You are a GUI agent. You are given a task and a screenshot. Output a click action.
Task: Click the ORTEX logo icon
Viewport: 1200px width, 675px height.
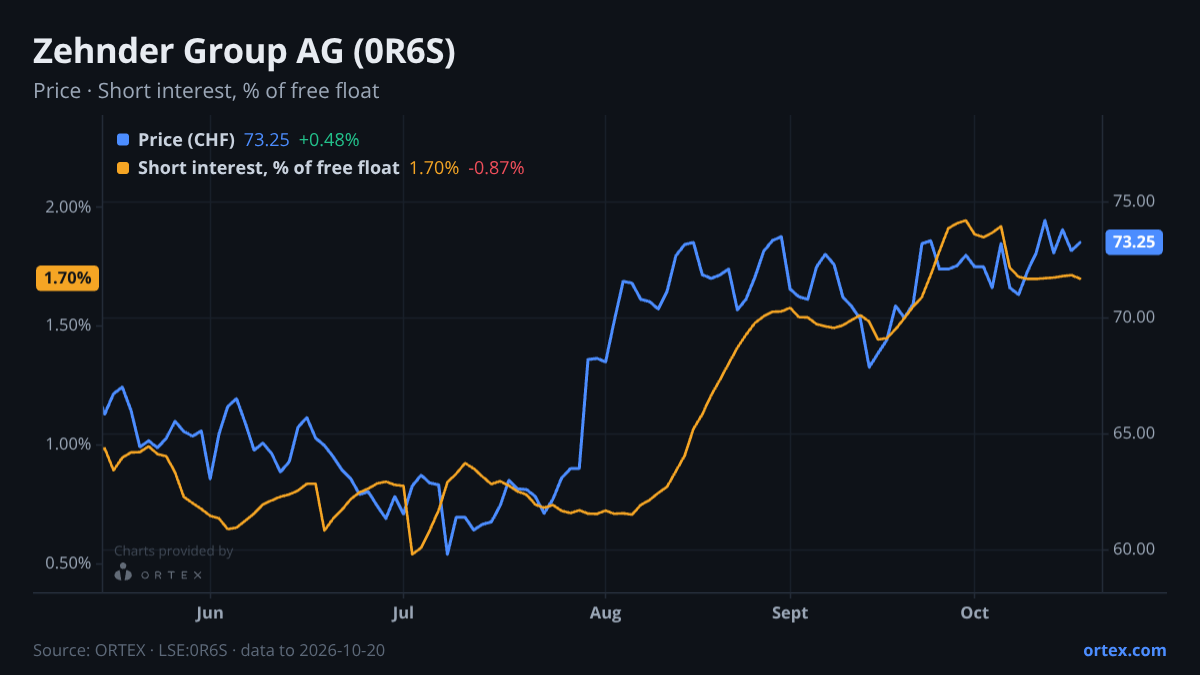[123, 573]
